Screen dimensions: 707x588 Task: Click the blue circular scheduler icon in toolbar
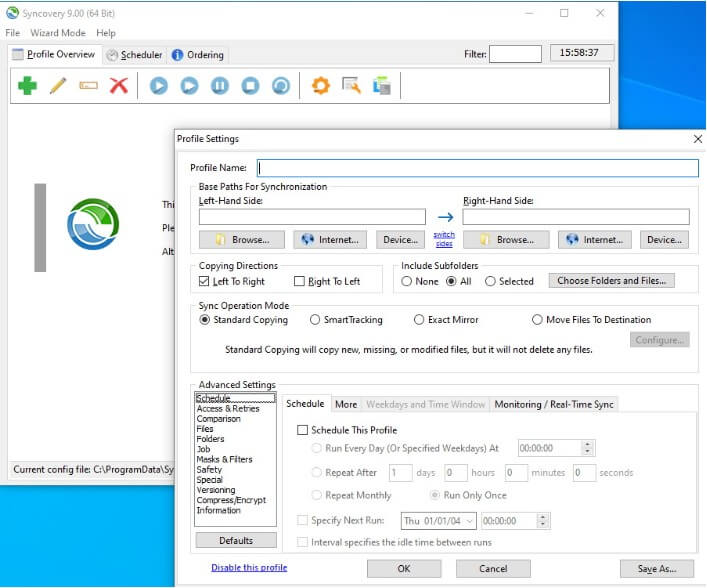(281, 86)
